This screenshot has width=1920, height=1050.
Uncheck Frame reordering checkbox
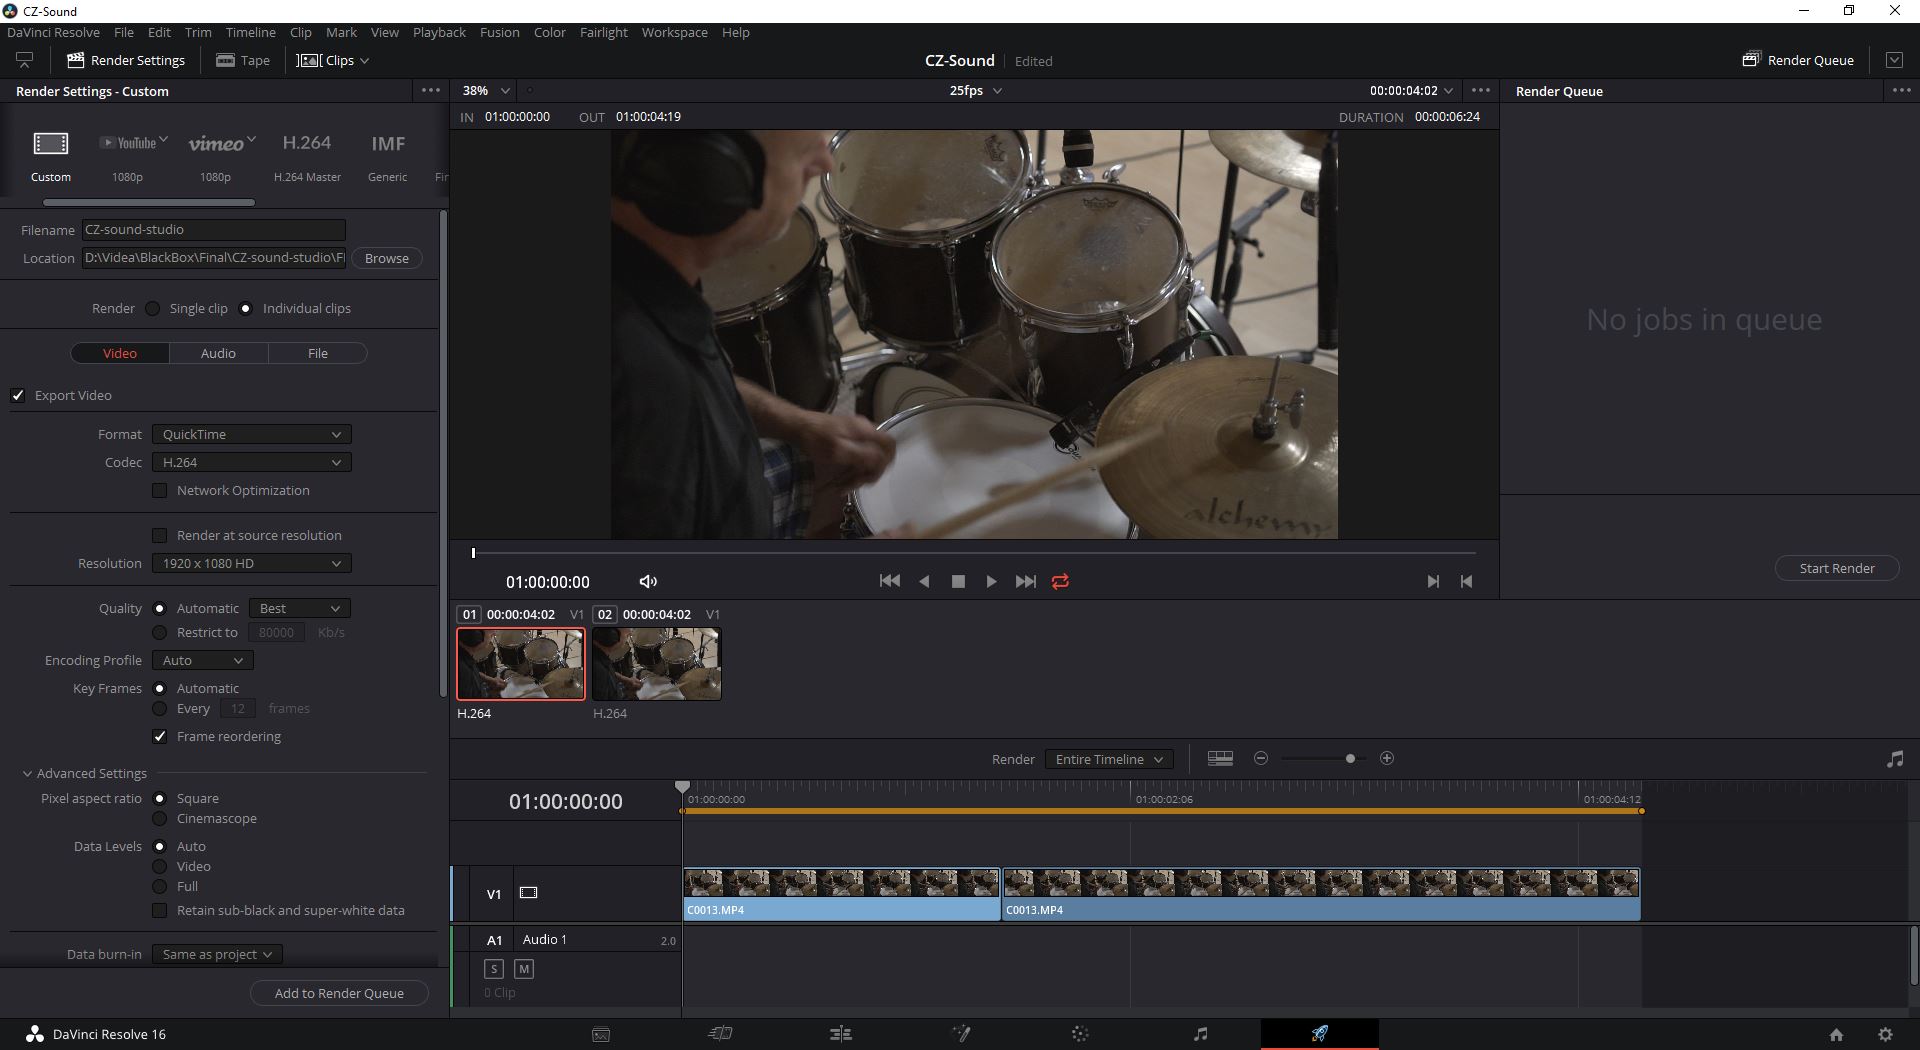(x=159, y=736)
